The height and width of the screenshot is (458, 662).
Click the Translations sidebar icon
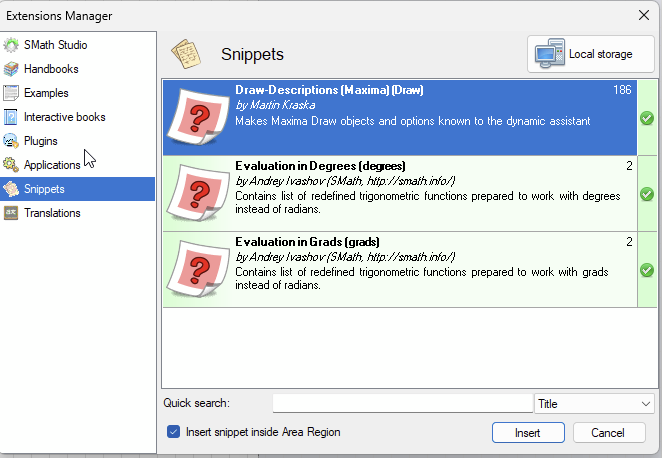11,213
